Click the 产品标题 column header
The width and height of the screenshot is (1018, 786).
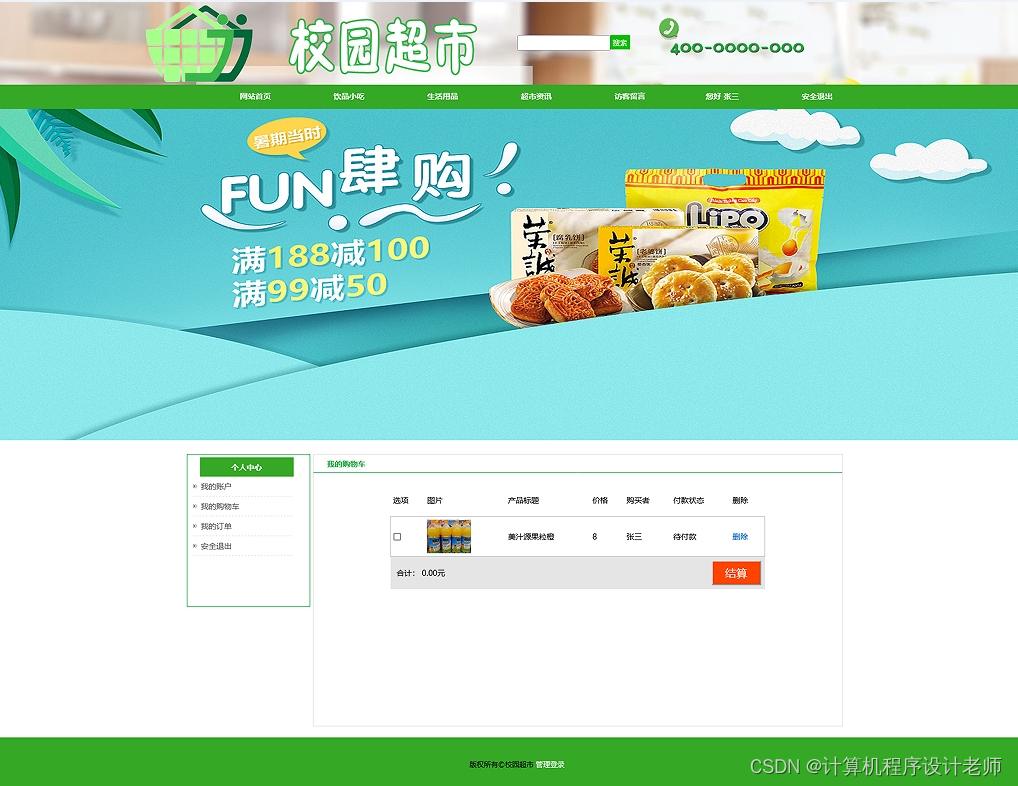point(523,500)
